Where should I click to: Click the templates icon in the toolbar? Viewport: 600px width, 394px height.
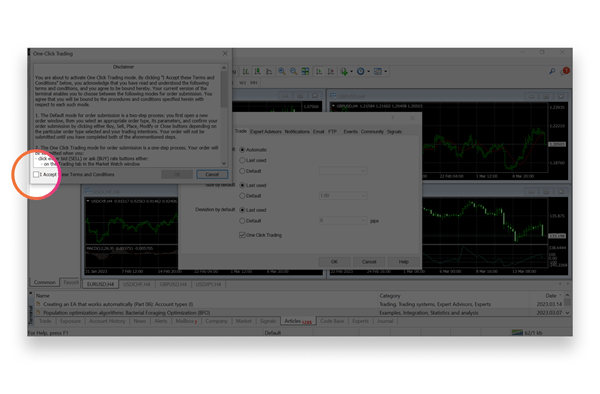point(378,72)
